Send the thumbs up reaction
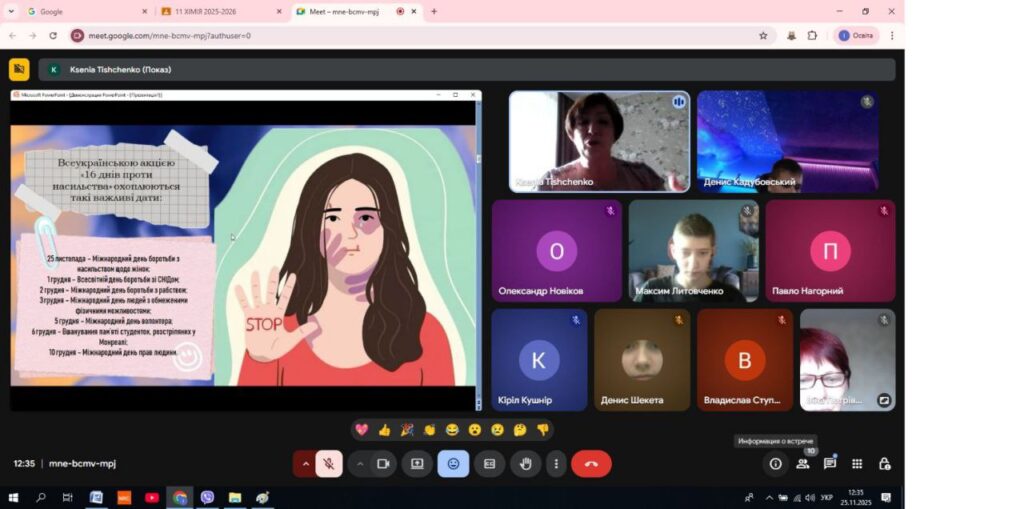Viewport: 1024px width, 509px height. 384,430
